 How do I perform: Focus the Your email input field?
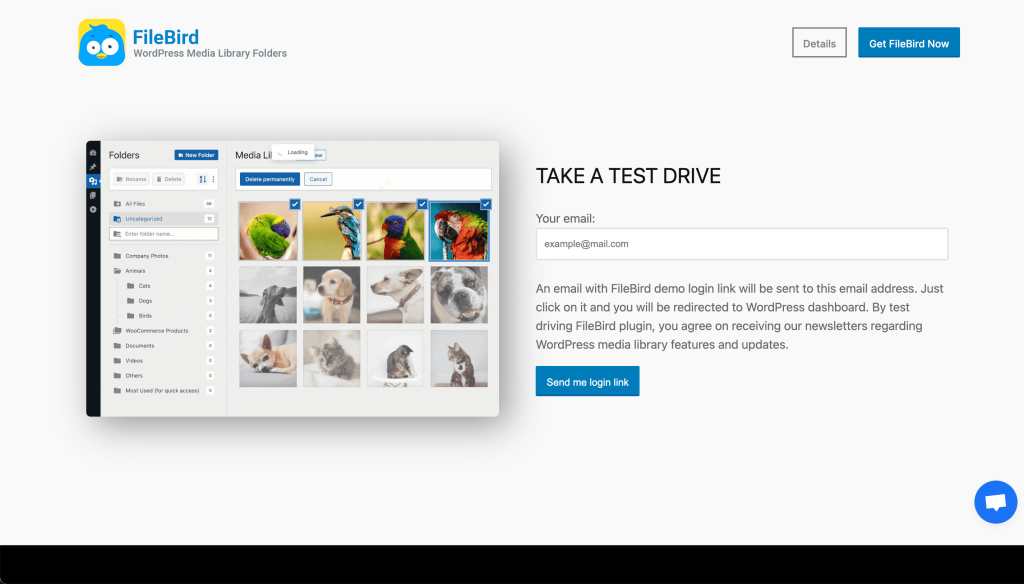(x=741, y=244)
